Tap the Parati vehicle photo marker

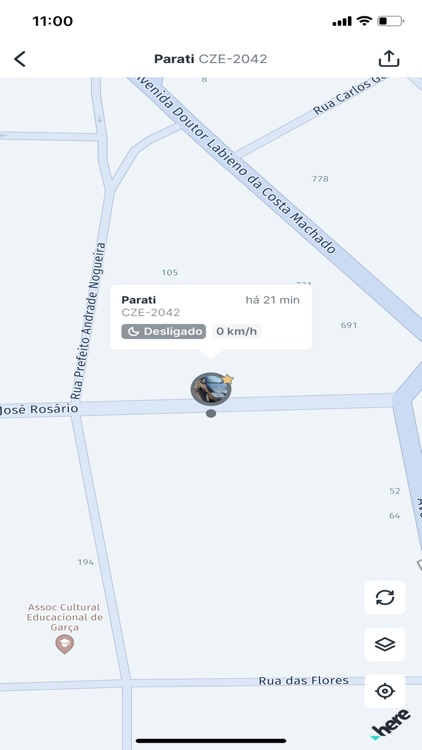tap(211, 388)
